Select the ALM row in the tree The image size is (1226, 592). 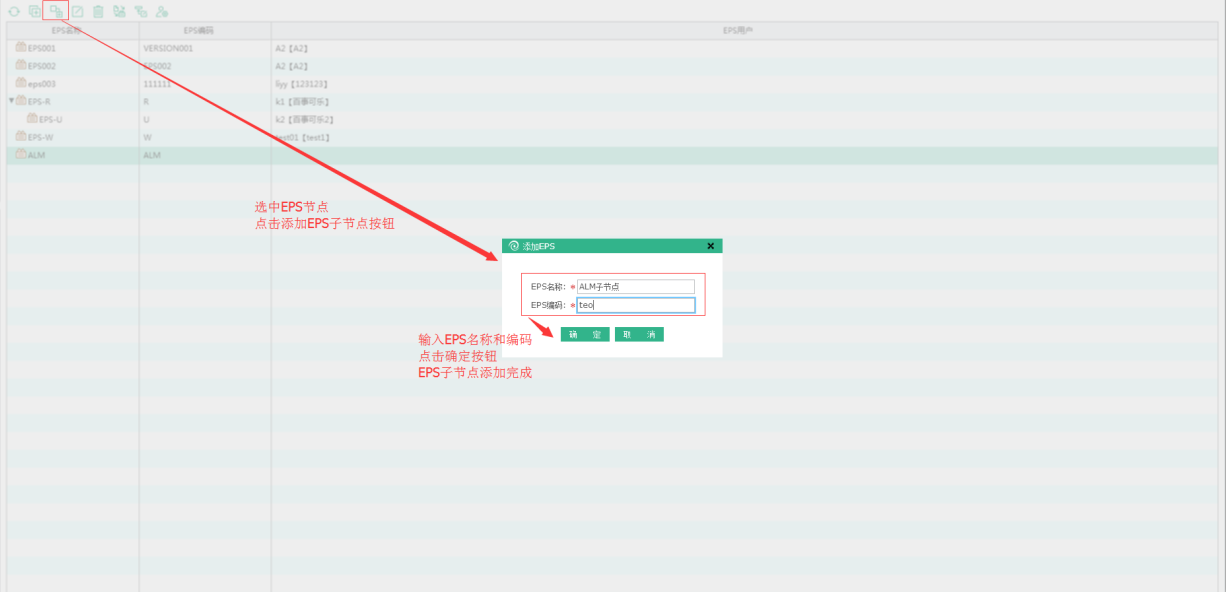click(x=36, y=155)
